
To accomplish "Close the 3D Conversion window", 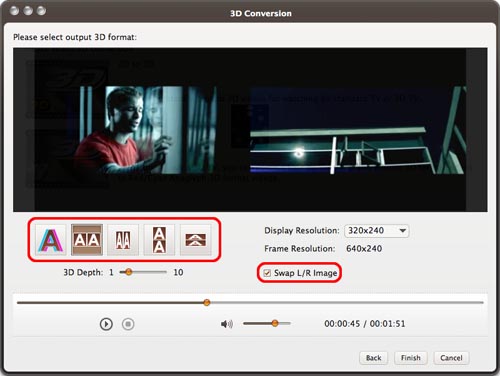I will pyautogui.click(x=15, y=11).
